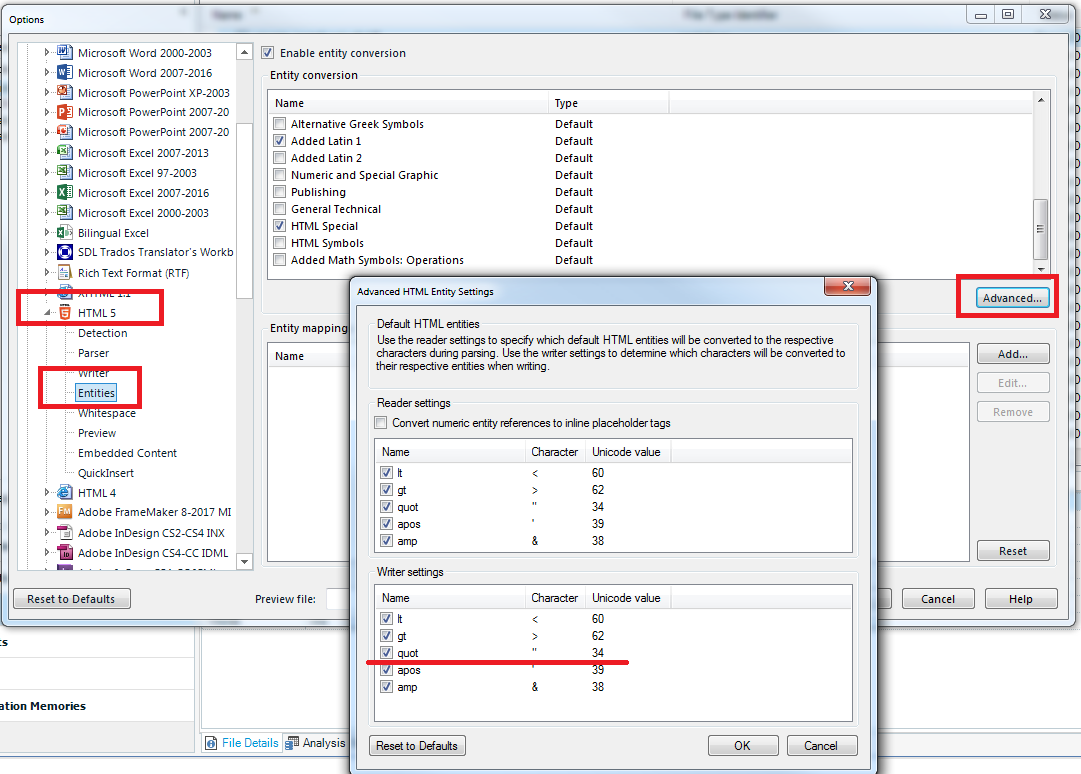
Task: Click the Adobe InDesign CS2-CS4 INX icon
Action: coord(64,532)
